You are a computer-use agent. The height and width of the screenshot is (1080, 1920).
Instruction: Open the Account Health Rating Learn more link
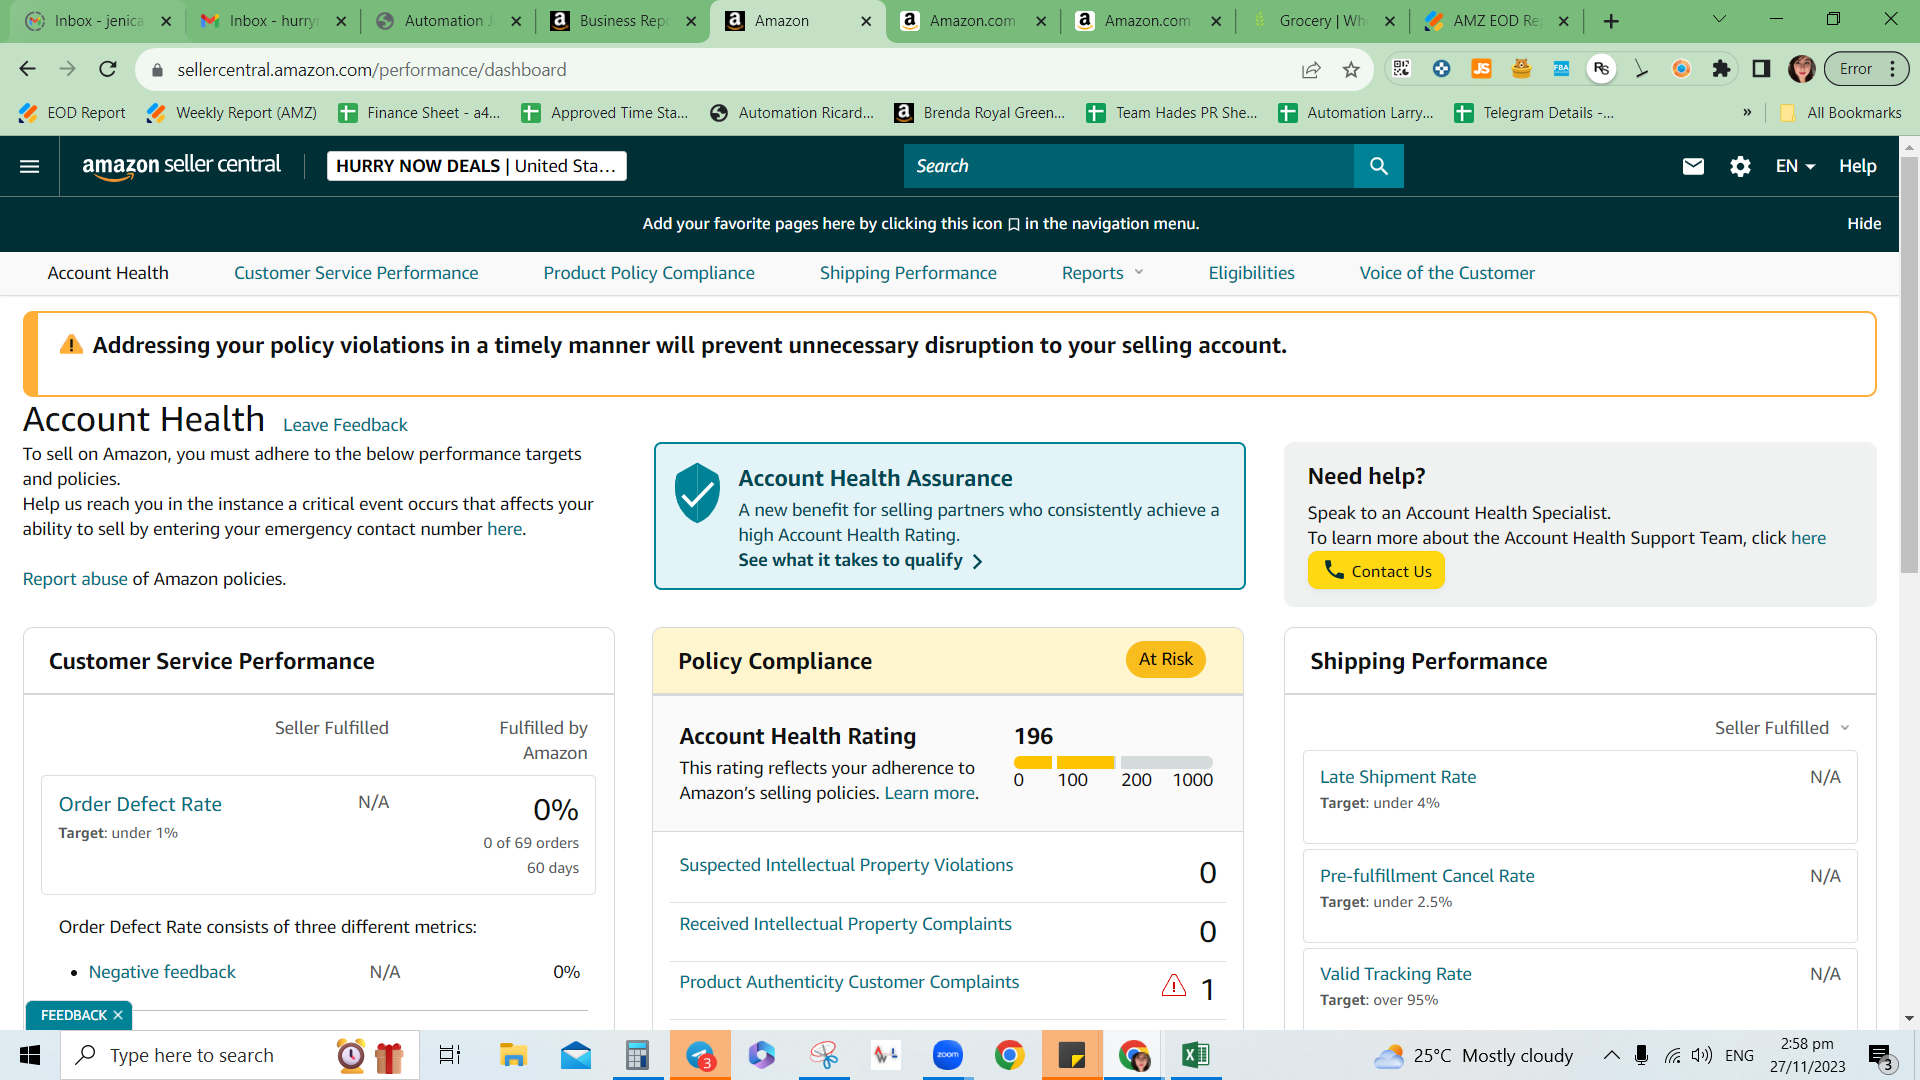(929, 793)
